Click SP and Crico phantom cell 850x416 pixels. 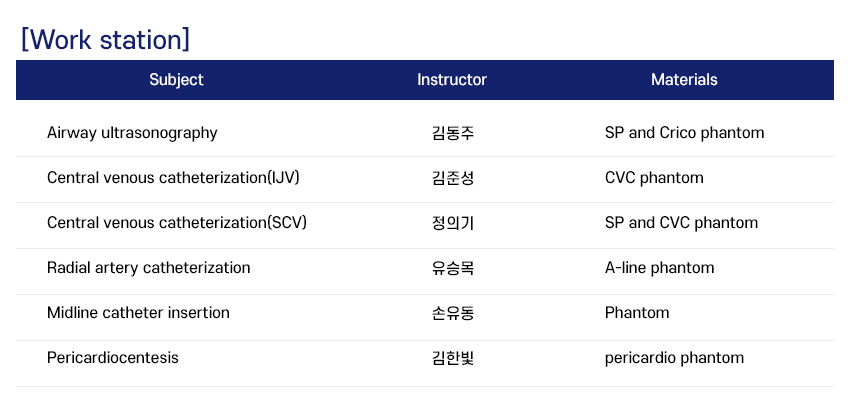684,133
